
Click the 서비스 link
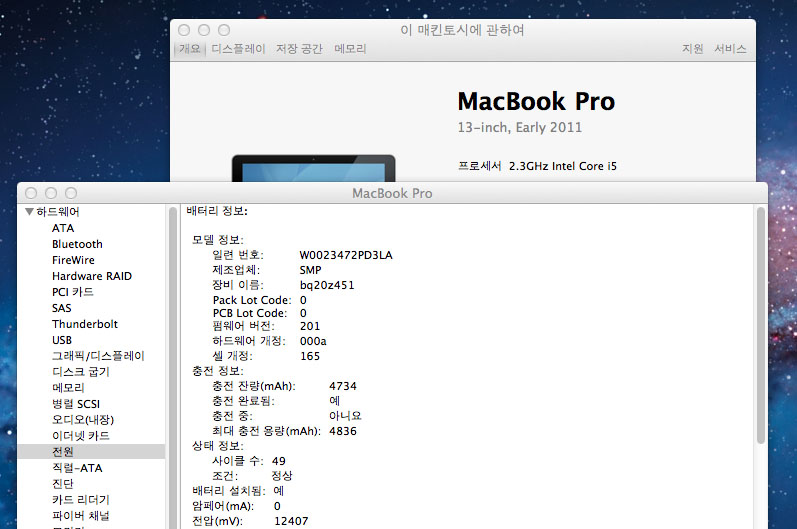click(730, 49)
